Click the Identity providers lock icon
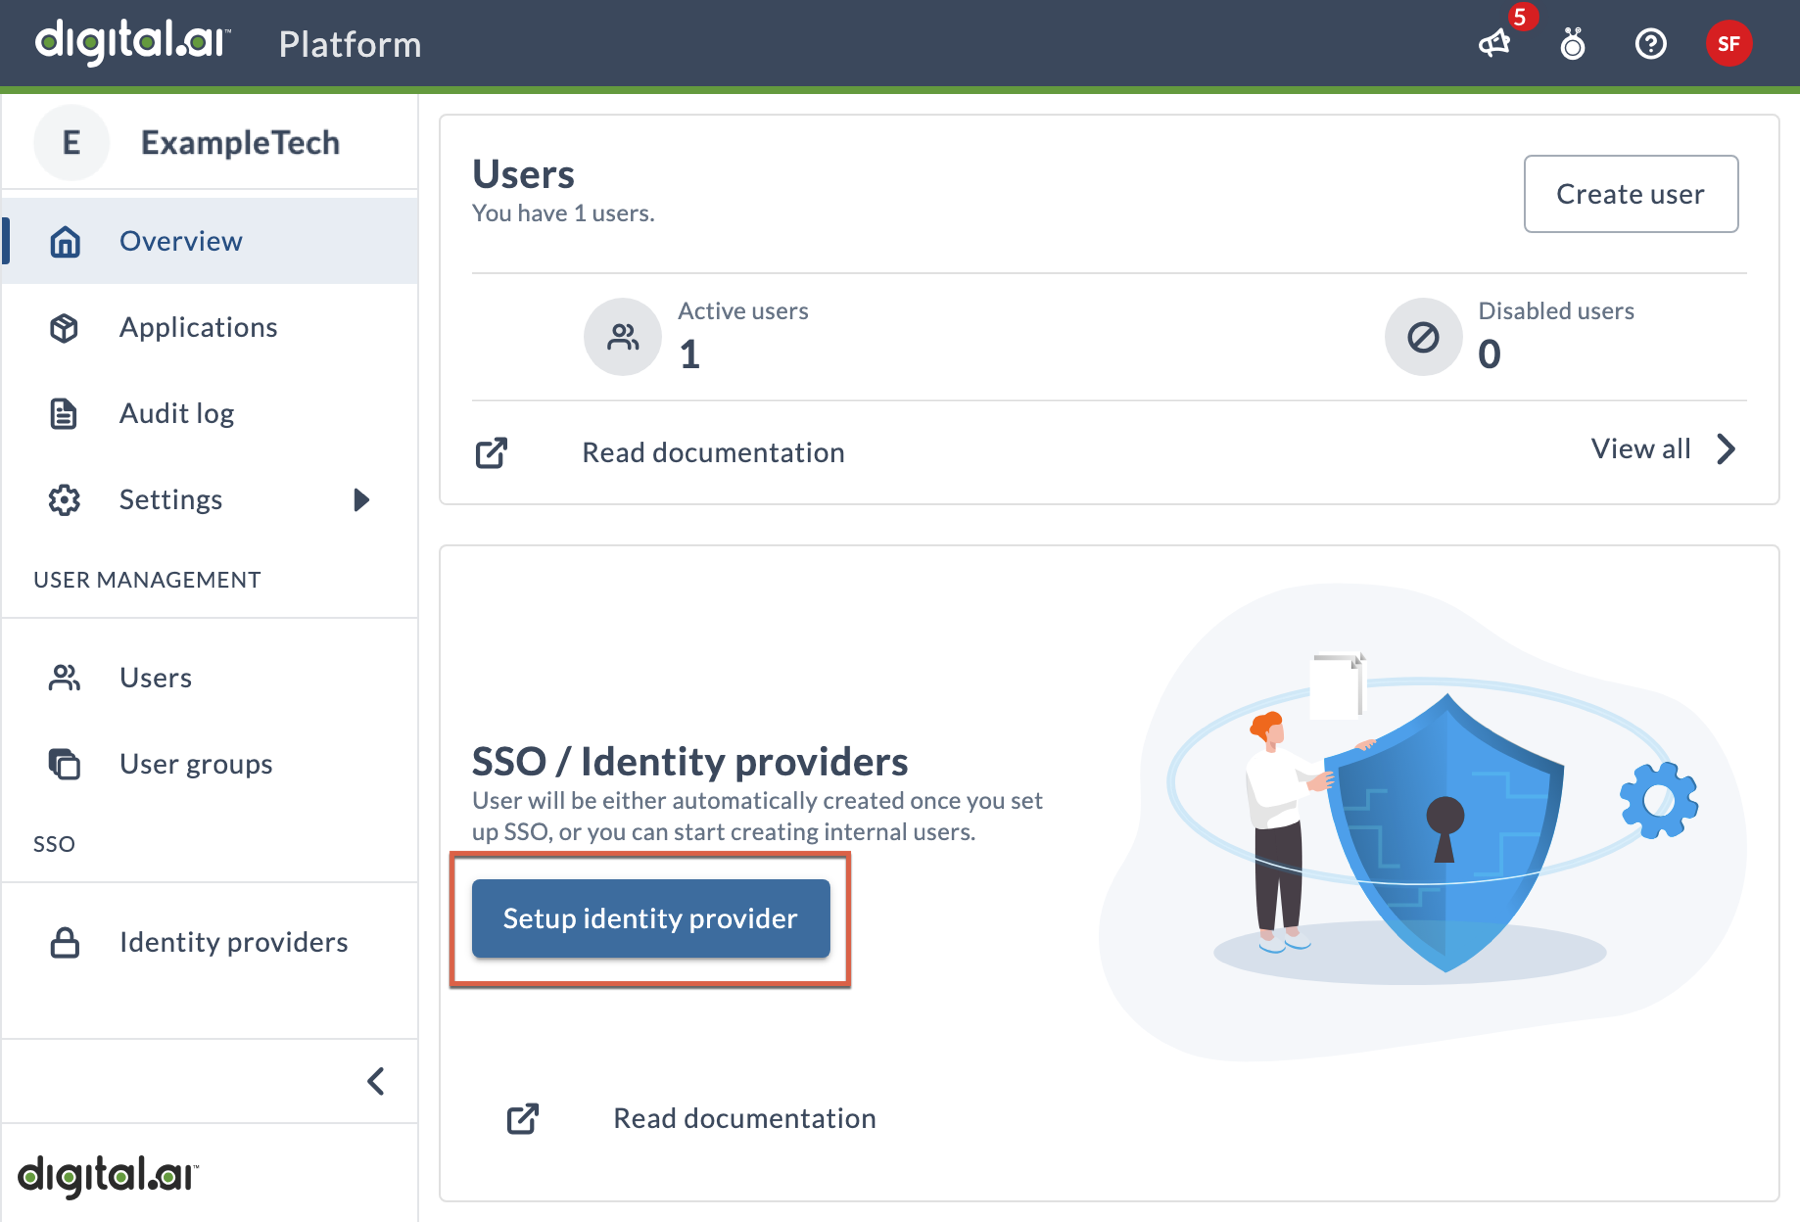The image size is (1800, 1222). point(65,942)
